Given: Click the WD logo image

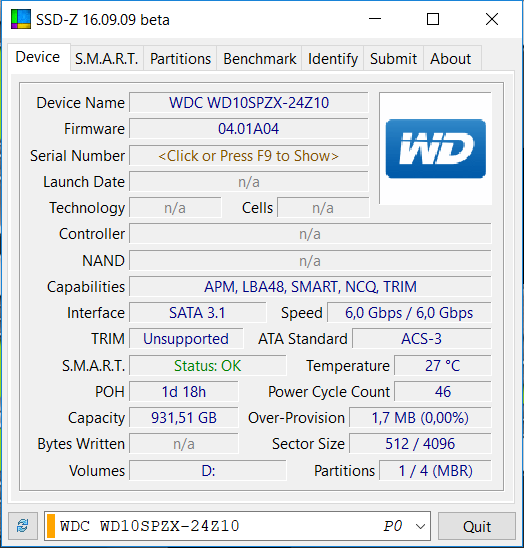Looking at the screenshot, I should click(x=436, y=149).
